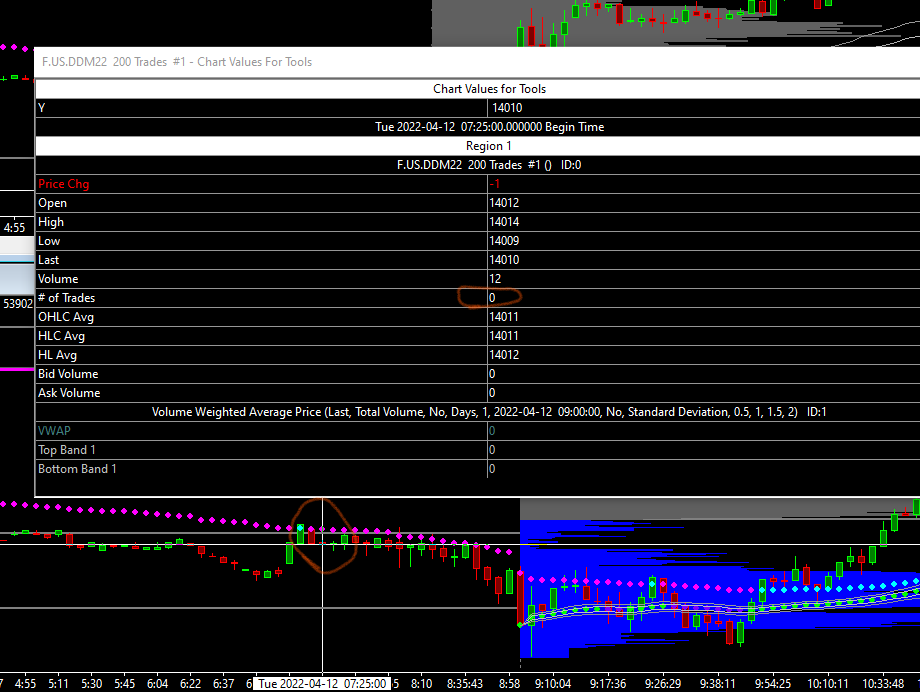
Task: Click the circled # of Trades value
Action: (x=492, y=298)
